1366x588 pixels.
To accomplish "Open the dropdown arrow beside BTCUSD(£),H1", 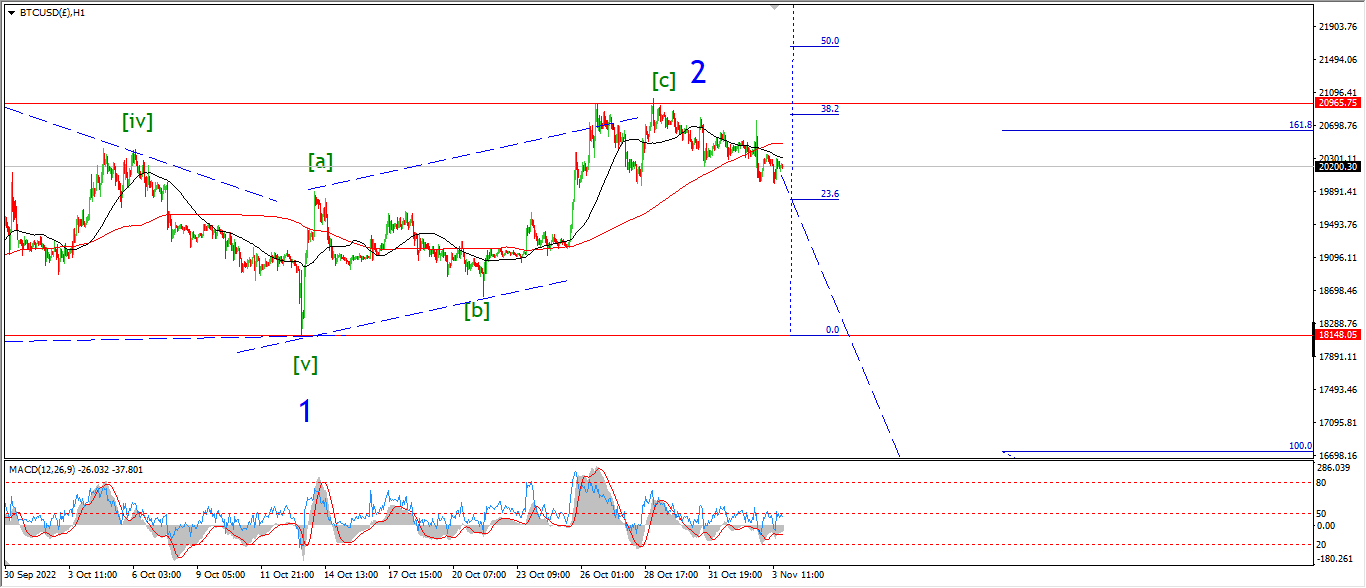I will (x=11, y=13).
